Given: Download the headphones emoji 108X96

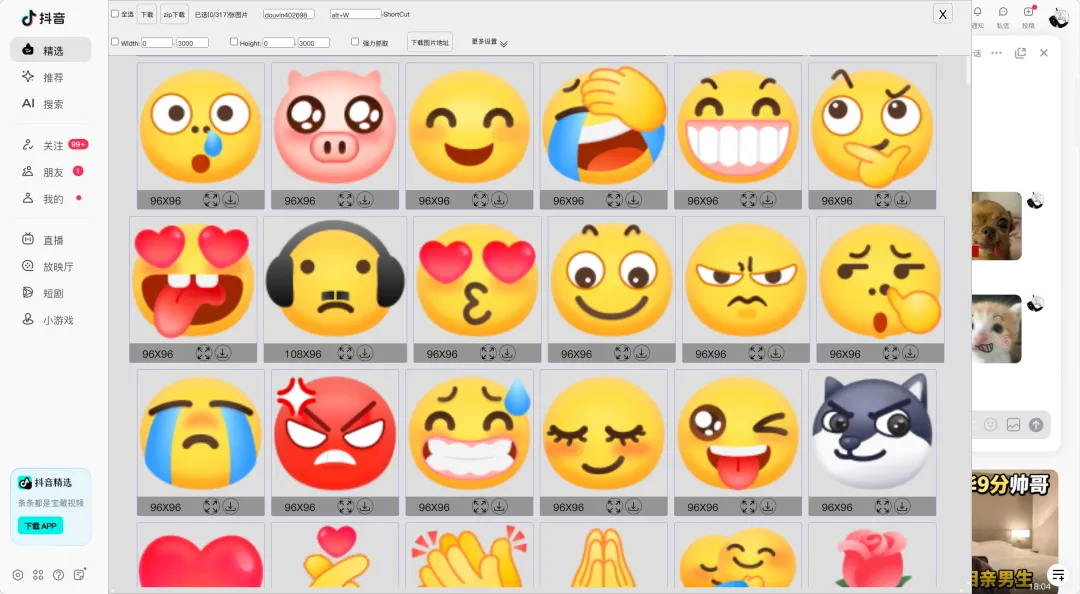Looking at the screenshot, I should tap(365, 353).
